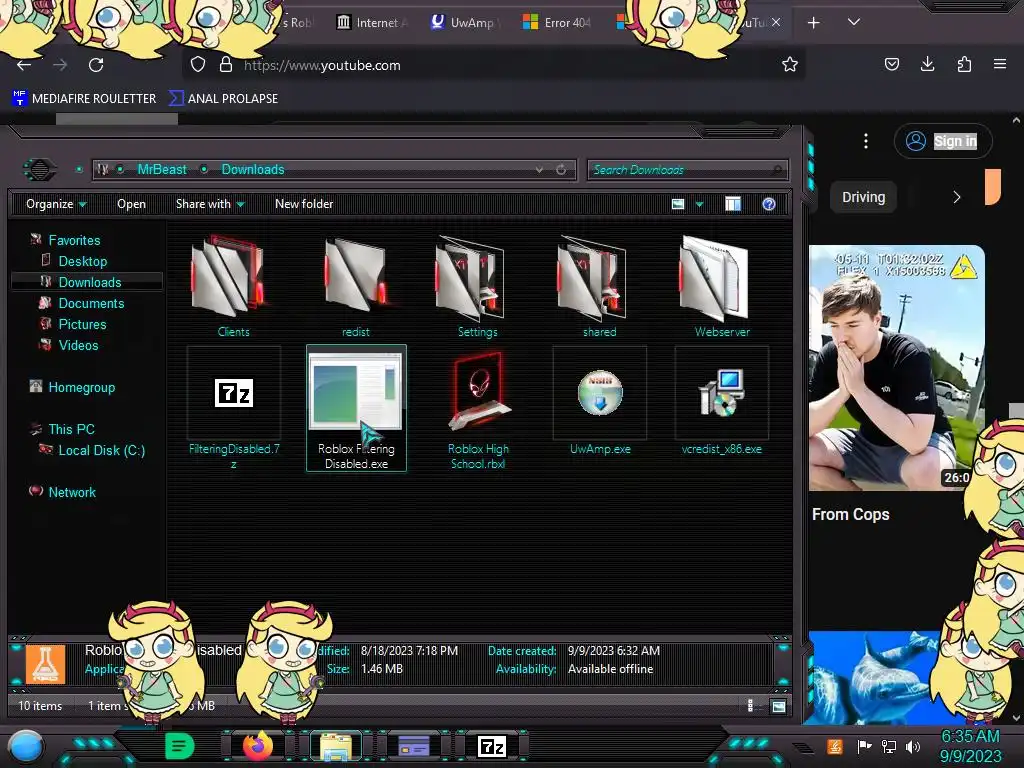Create a New folder

pyautogui.click(x=304, y=204)
